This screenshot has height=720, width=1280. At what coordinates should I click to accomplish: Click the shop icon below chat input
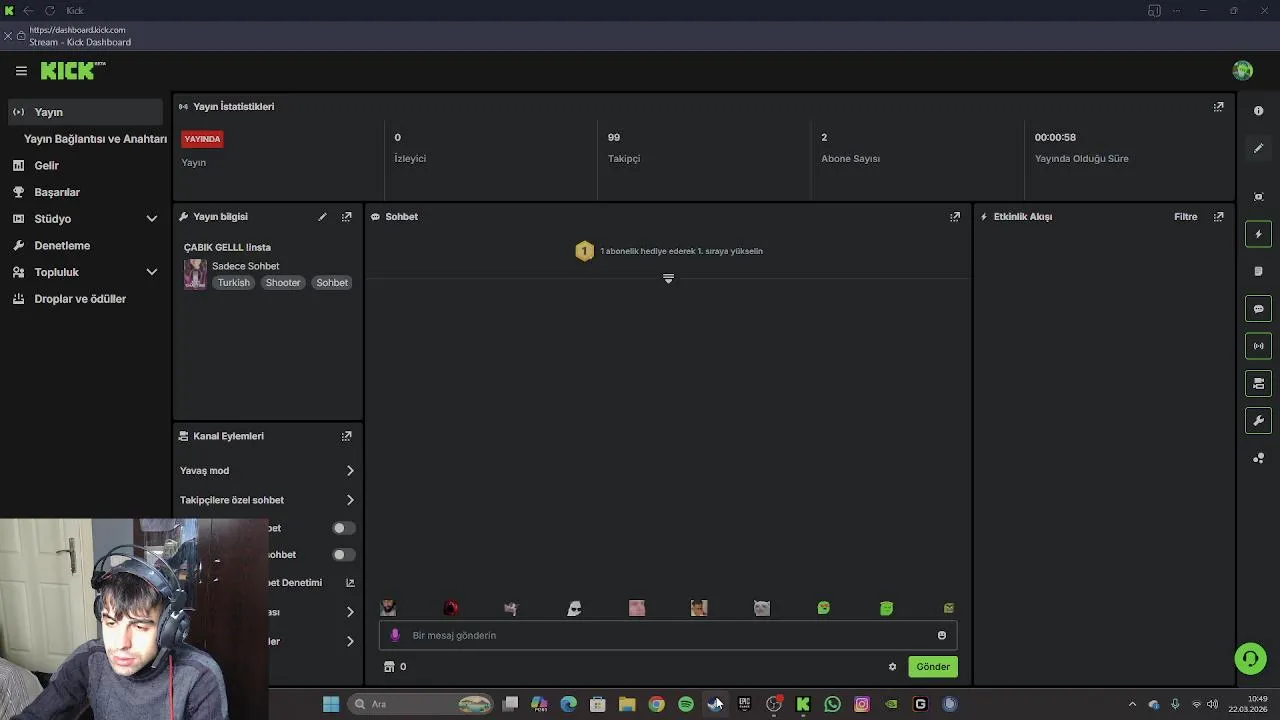pyautogui.click(x=389, y=667)
